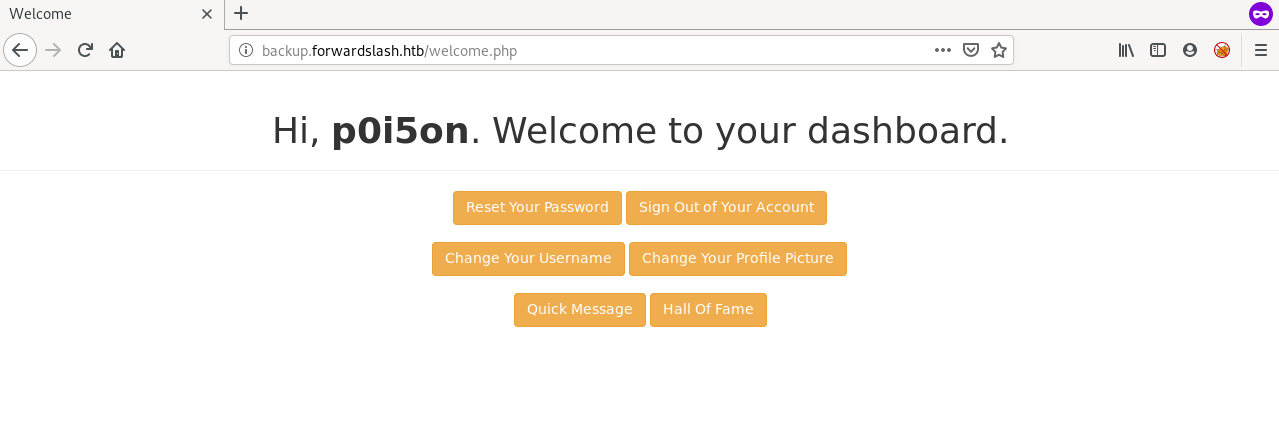Open the Hall Of Fame page
The height and width of the screenshot is (430, 1279).
[x=708, y=310]
